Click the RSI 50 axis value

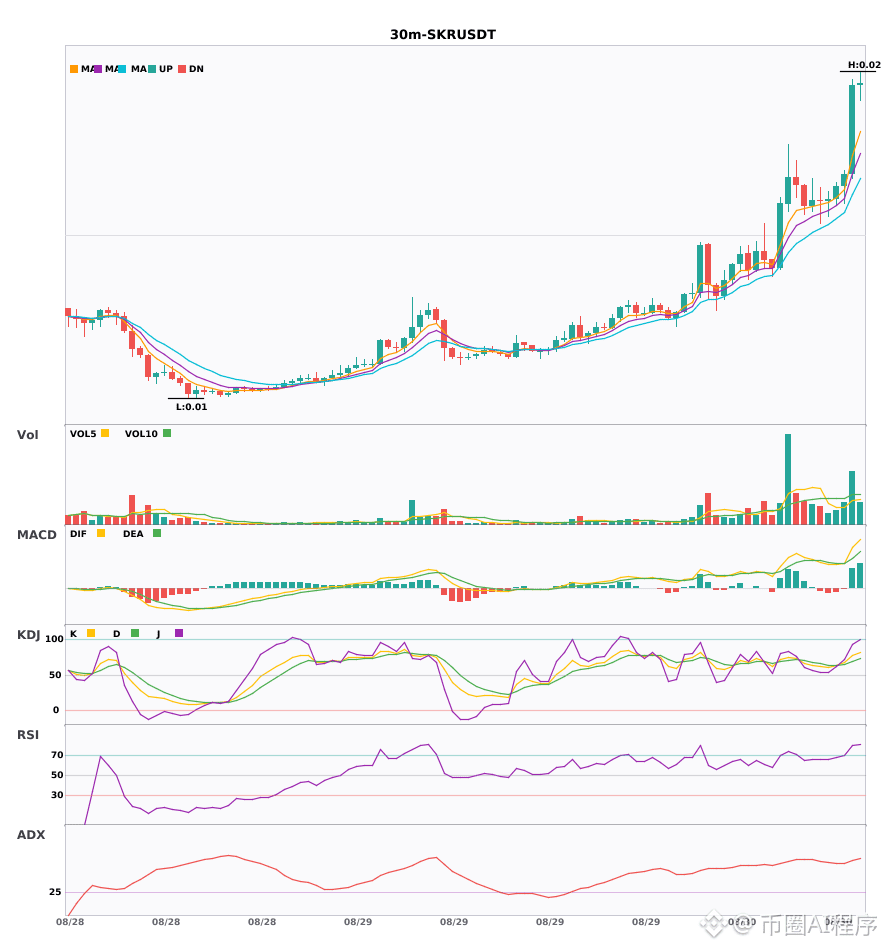pos(57,775)
